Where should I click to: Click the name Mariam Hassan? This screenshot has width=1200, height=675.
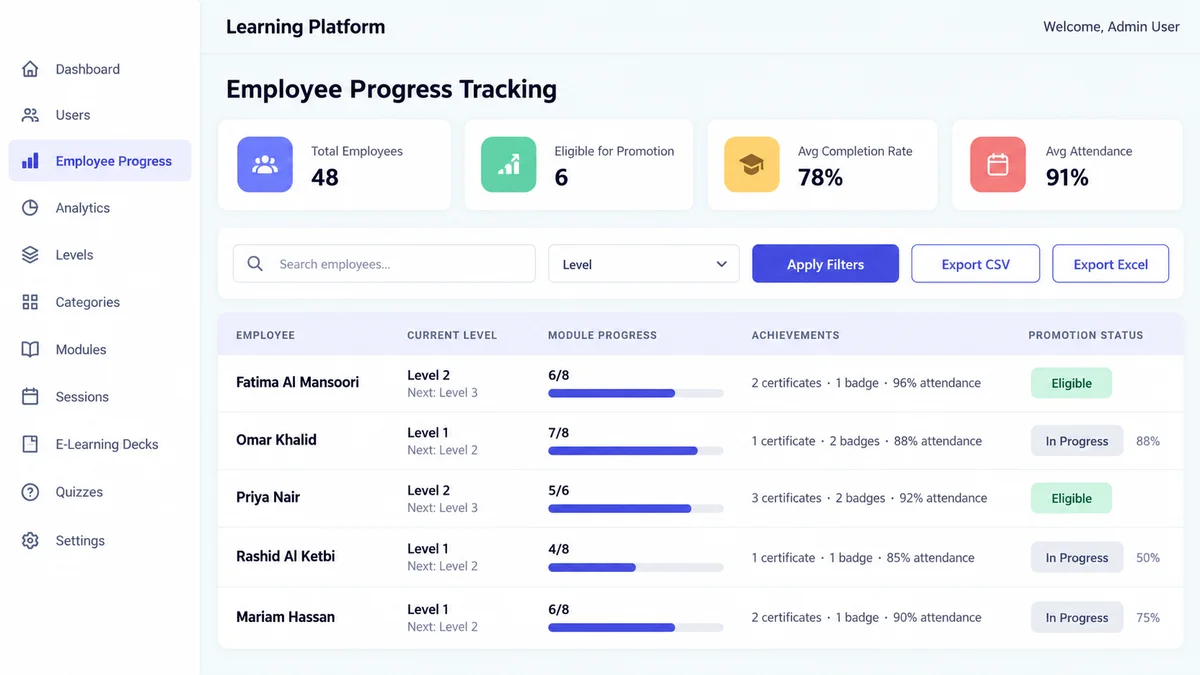(x=285, y=617)
